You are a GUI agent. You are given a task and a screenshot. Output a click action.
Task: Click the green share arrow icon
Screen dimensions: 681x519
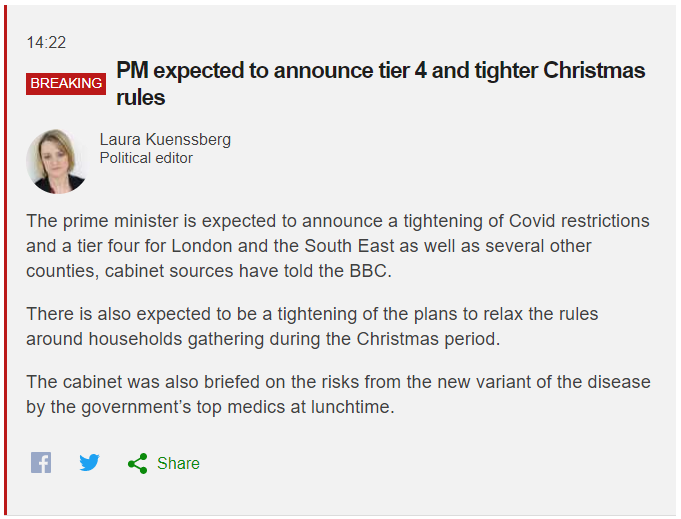pos(138,463)
